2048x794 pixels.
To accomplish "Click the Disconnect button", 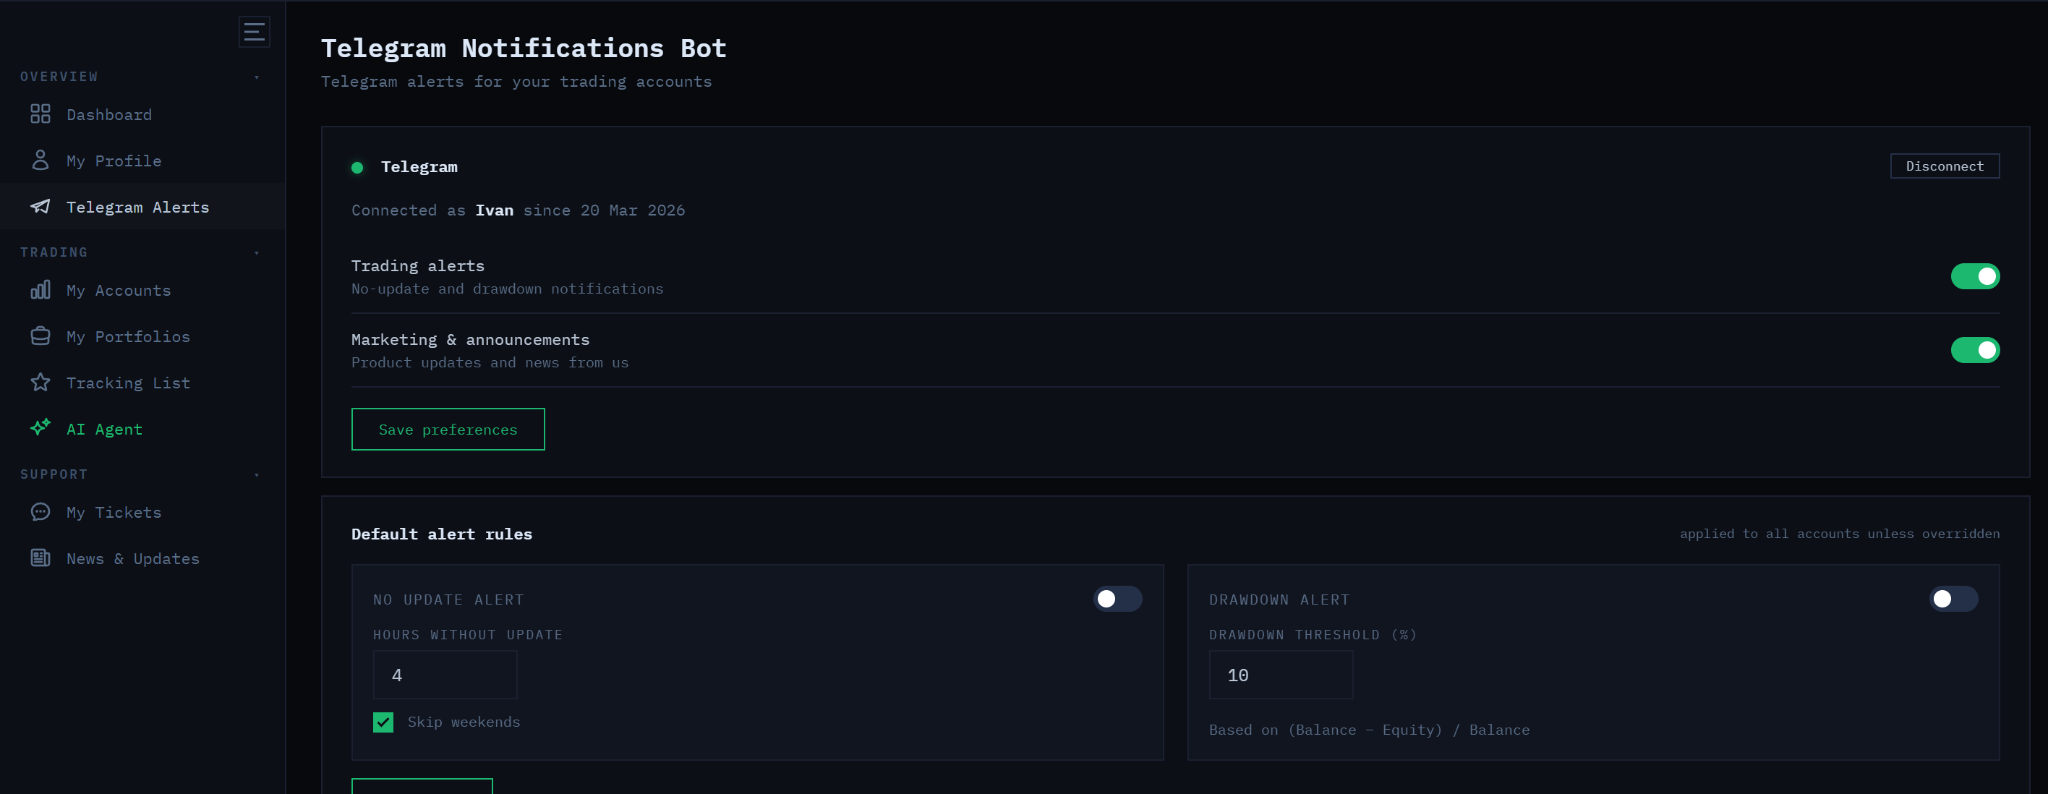I will click(x=1943, y=165).
